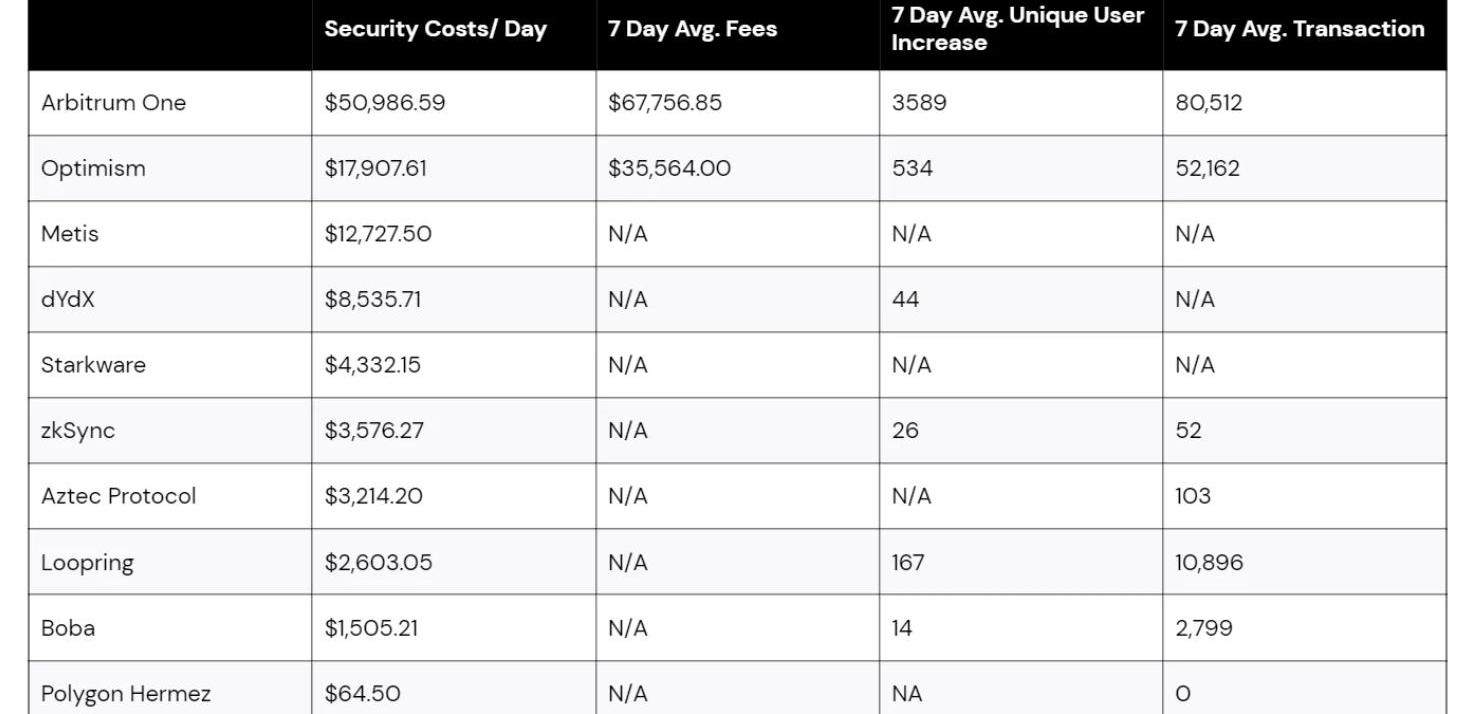Screen dimensions: 1474x714
Task: Select the Metis row label
Action: (x=69, y=234)
